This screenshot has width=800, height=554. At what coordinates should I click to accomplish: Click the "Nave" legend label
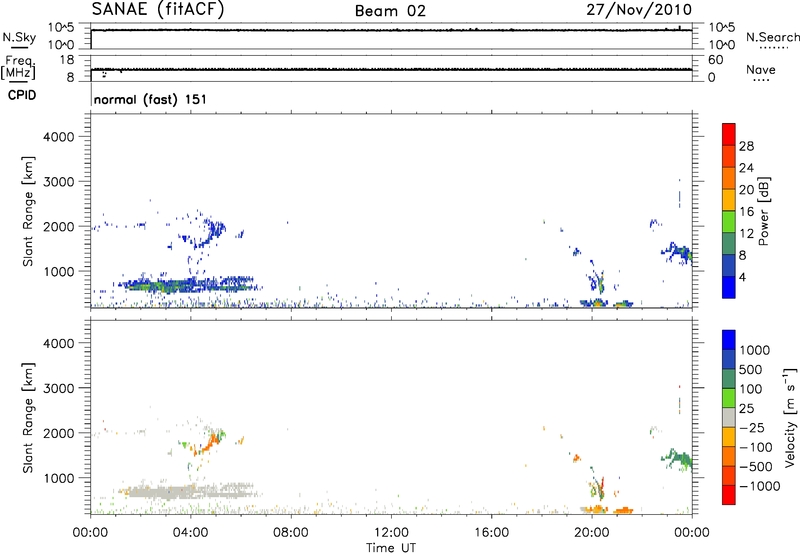pyautogui.click(x=761, y=69)
